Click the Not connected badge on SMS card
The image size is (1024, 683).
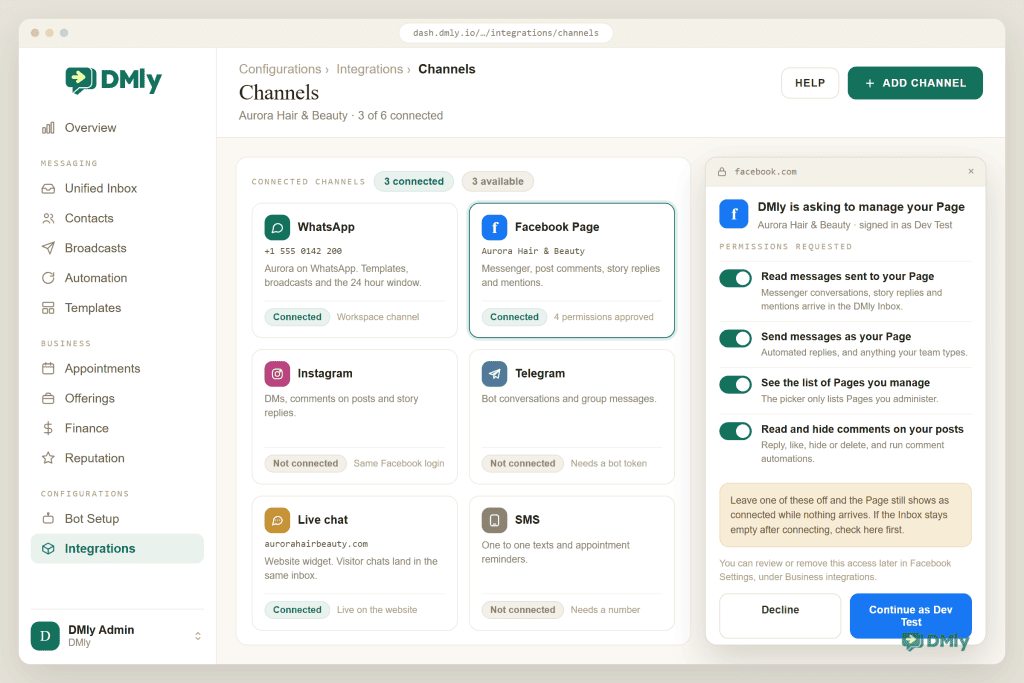(x=522, y=610)
